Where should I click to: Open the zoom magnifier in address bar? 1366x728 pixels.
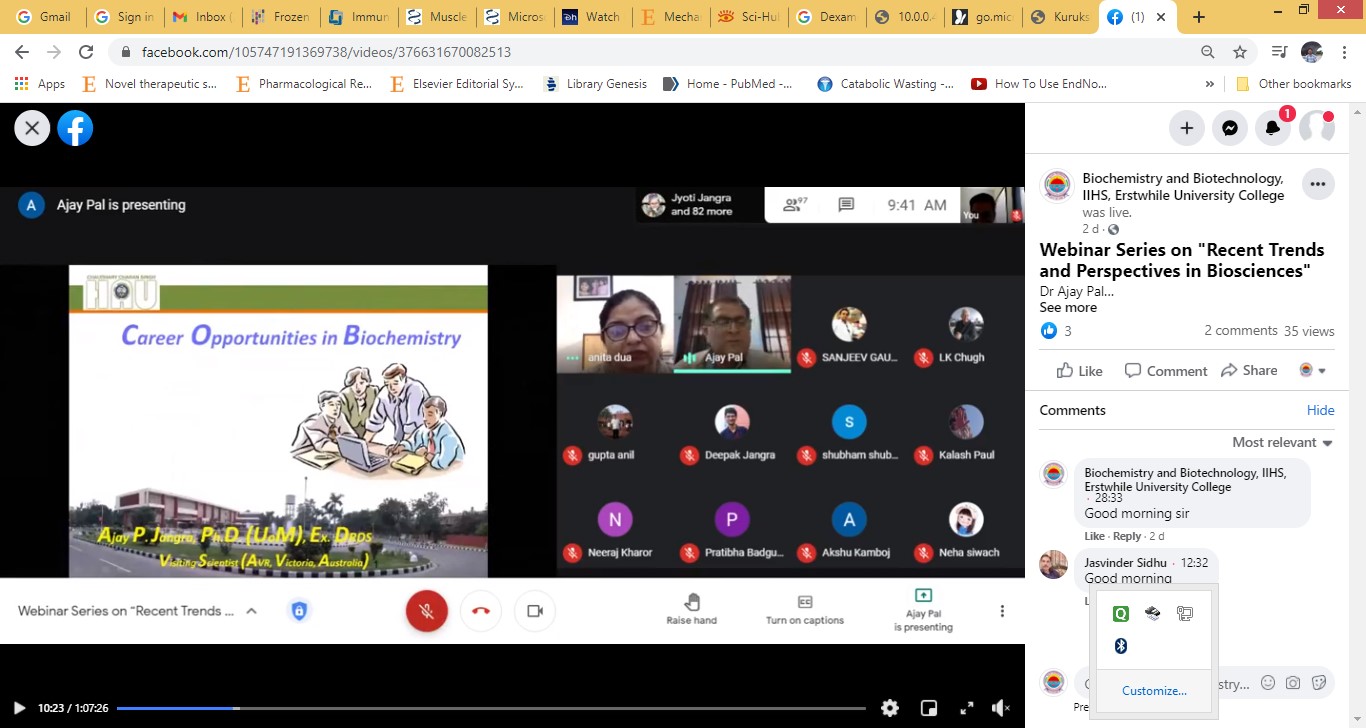[1208, 52]
